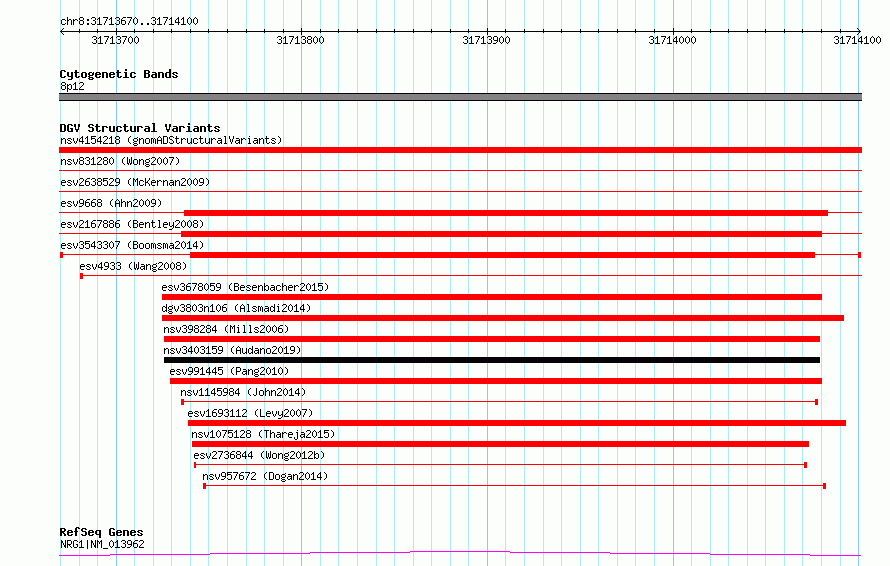Viewport: 890px width, 566px height.
Task: Click the red bar of esv3543307
Action: [x=502, y=255]
